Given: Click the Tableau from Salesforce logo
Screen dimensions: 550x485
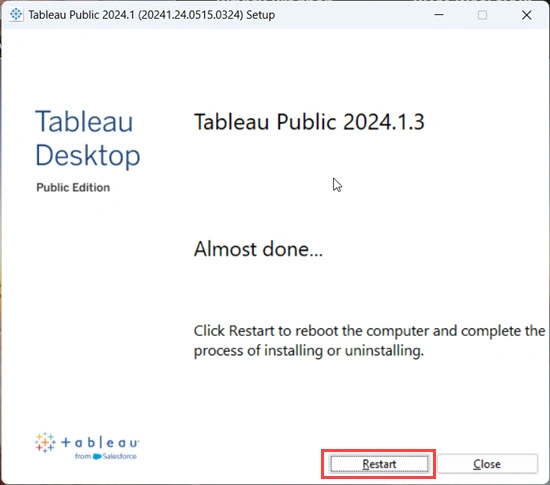Looking at the screenshot, I should coord(87,446).
